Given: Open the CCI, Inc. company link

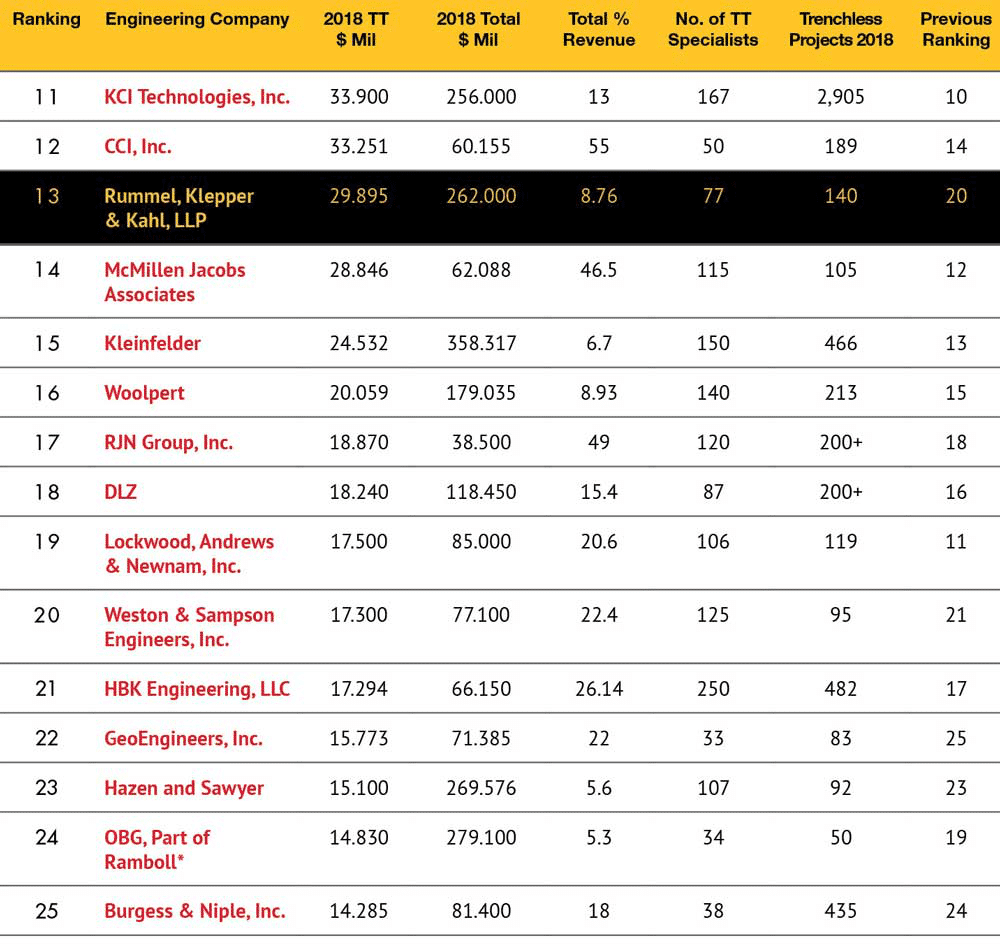Looking at the screenshot, I should coord(138,147).
